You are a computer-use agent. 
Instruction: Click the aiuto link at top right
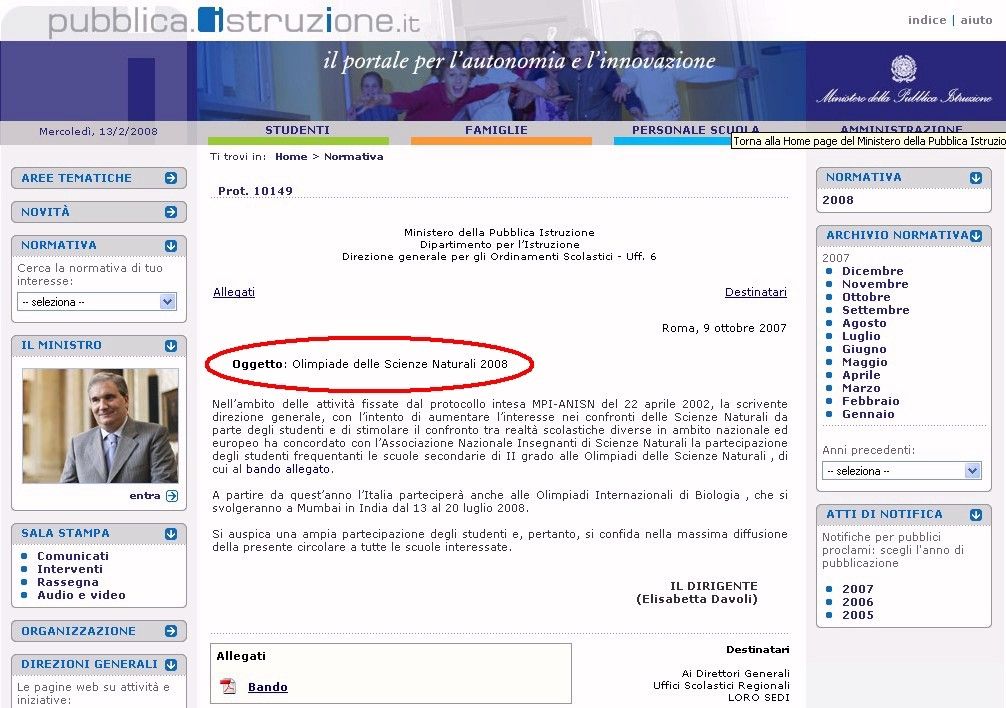click(976, 20)
